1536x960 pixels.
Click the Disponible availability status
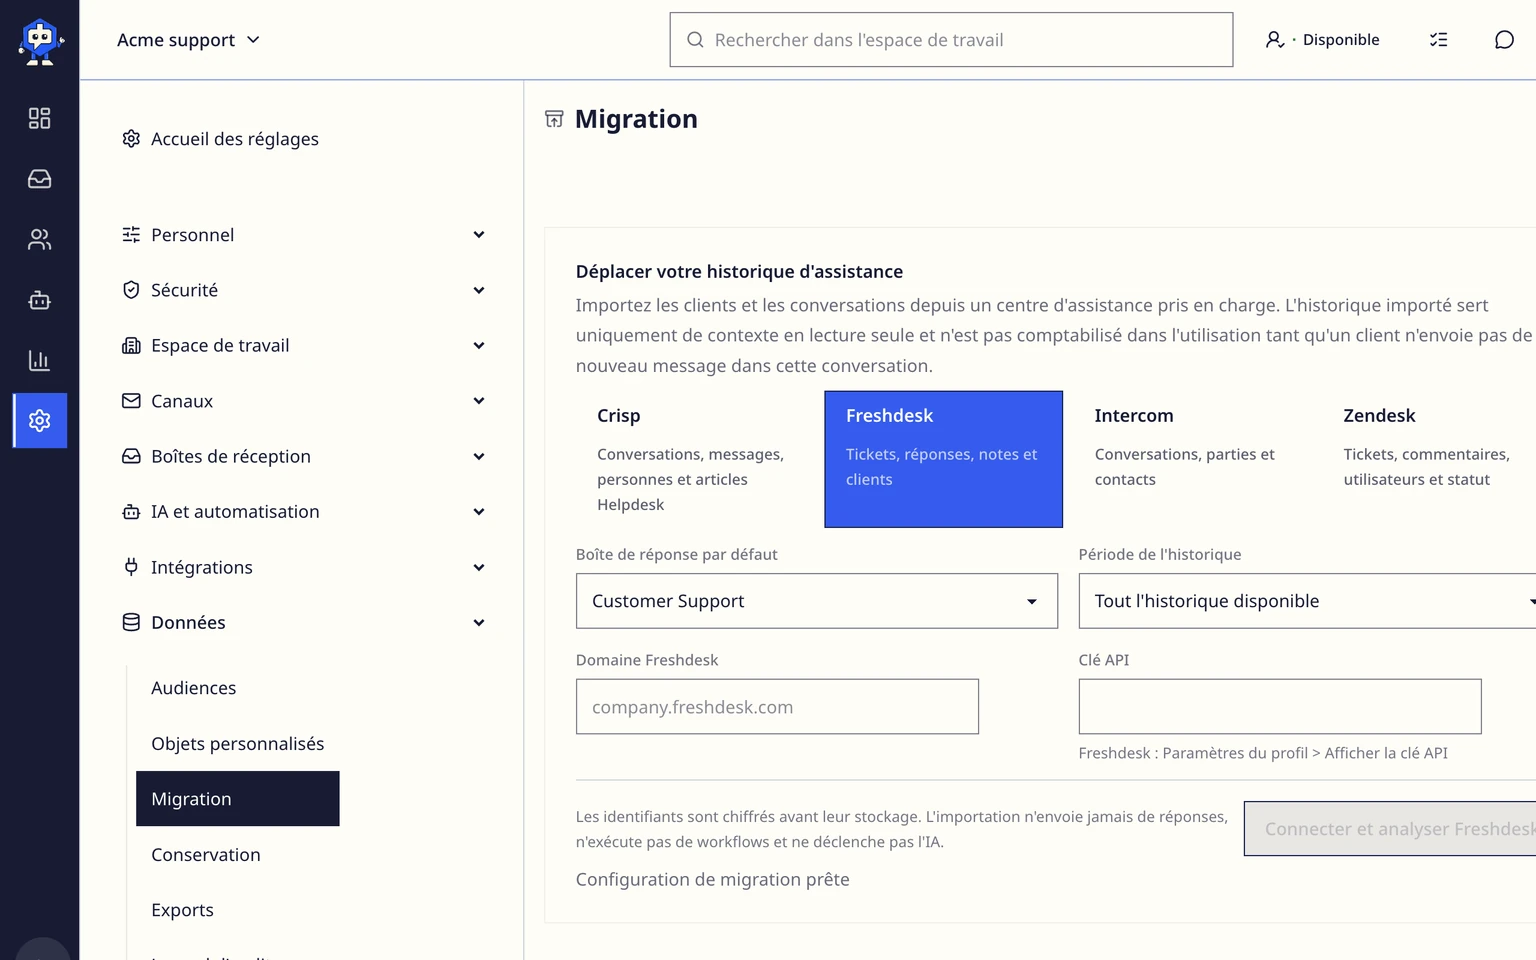click(1322, 40)
